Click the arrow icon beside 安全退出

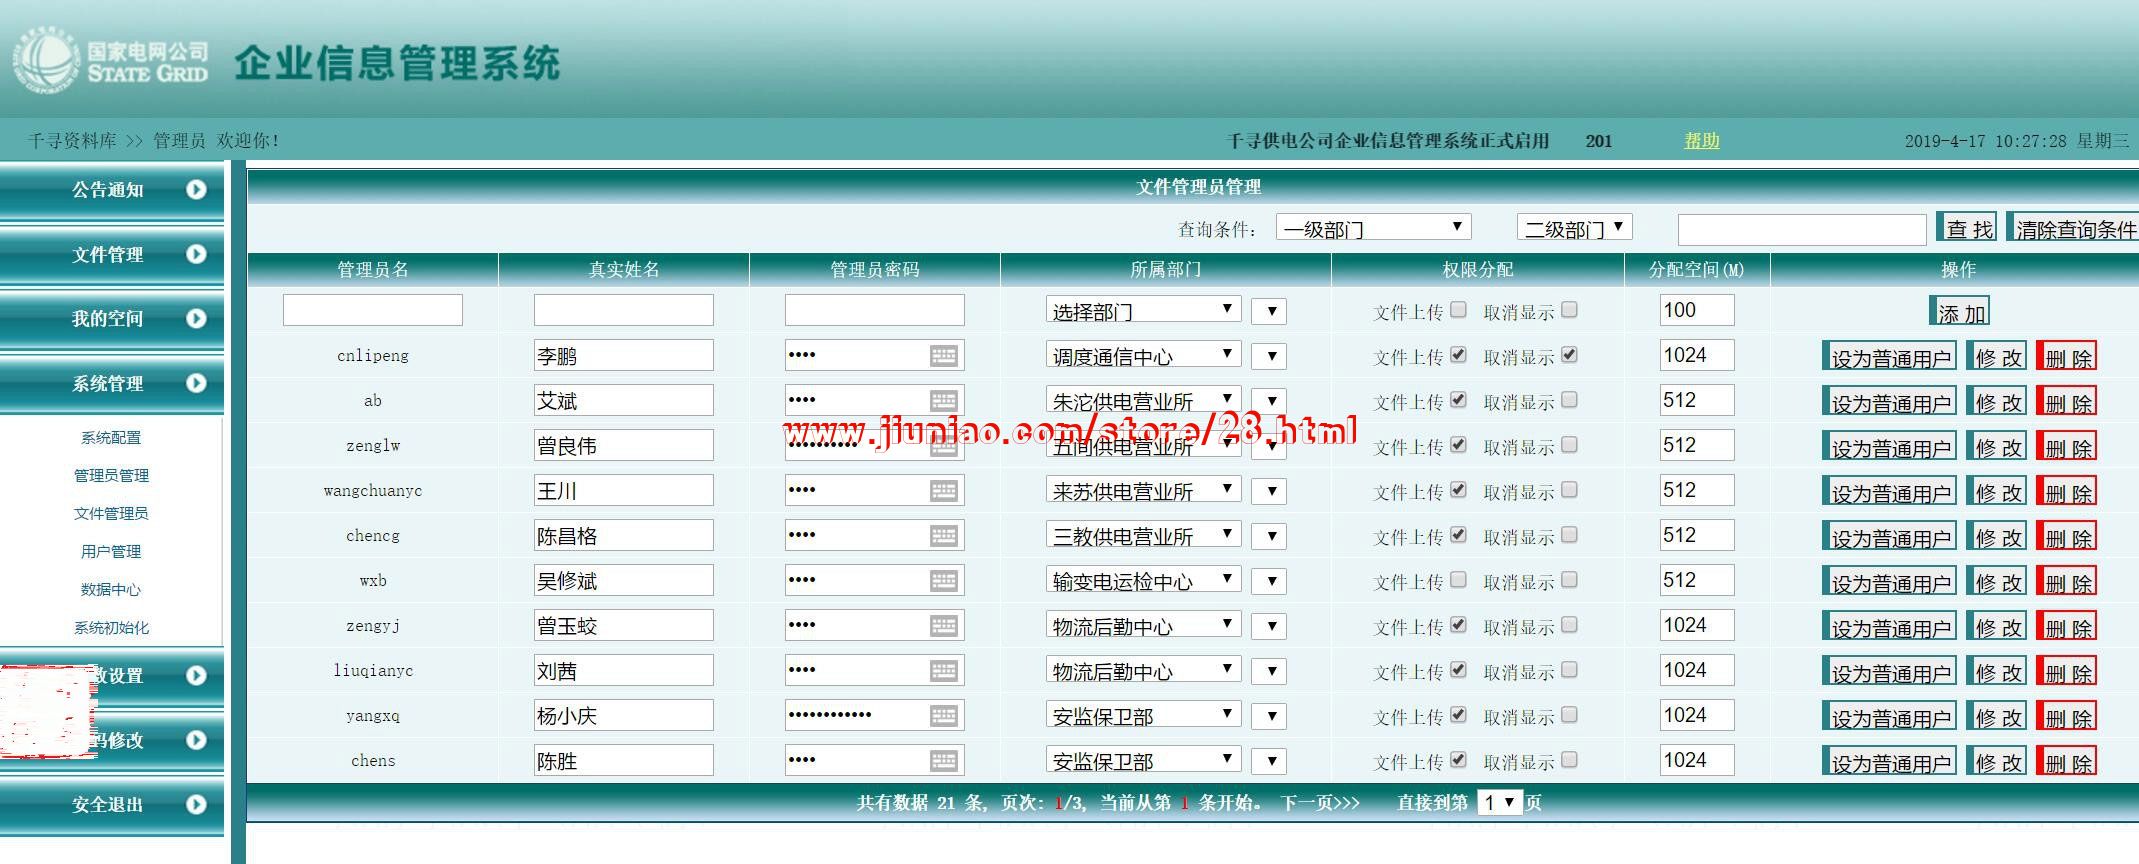(x=196, y=804)
